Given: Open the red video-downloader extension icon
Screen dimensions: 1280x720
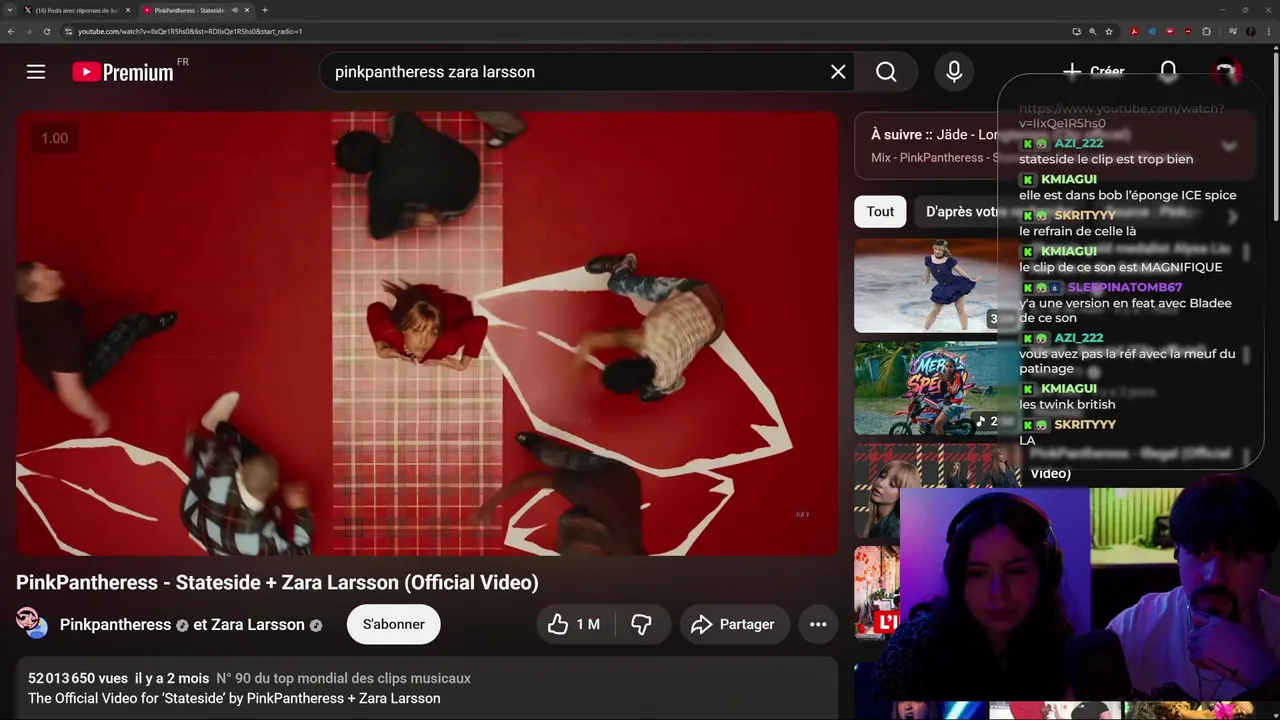Looking at the screenshot, I should [1170, 31].
